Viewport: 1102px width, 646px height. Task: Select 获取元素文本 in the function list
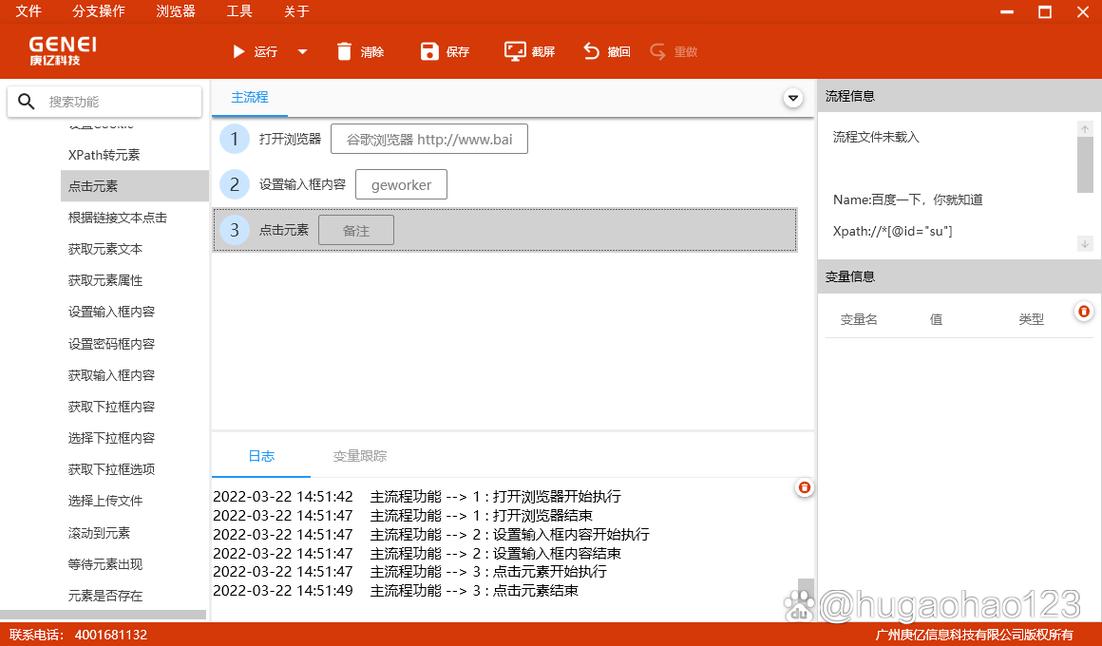(105, 249)
